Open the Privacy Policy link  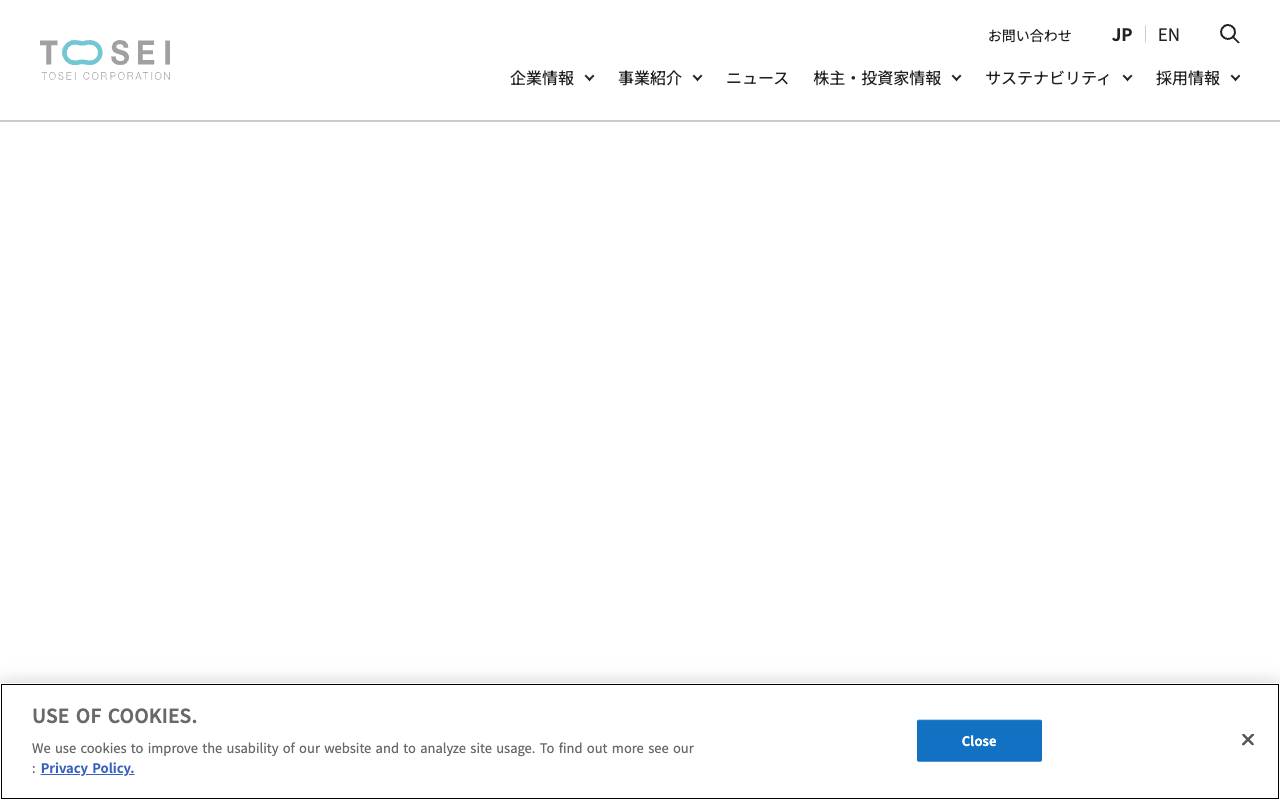[87, 768]
